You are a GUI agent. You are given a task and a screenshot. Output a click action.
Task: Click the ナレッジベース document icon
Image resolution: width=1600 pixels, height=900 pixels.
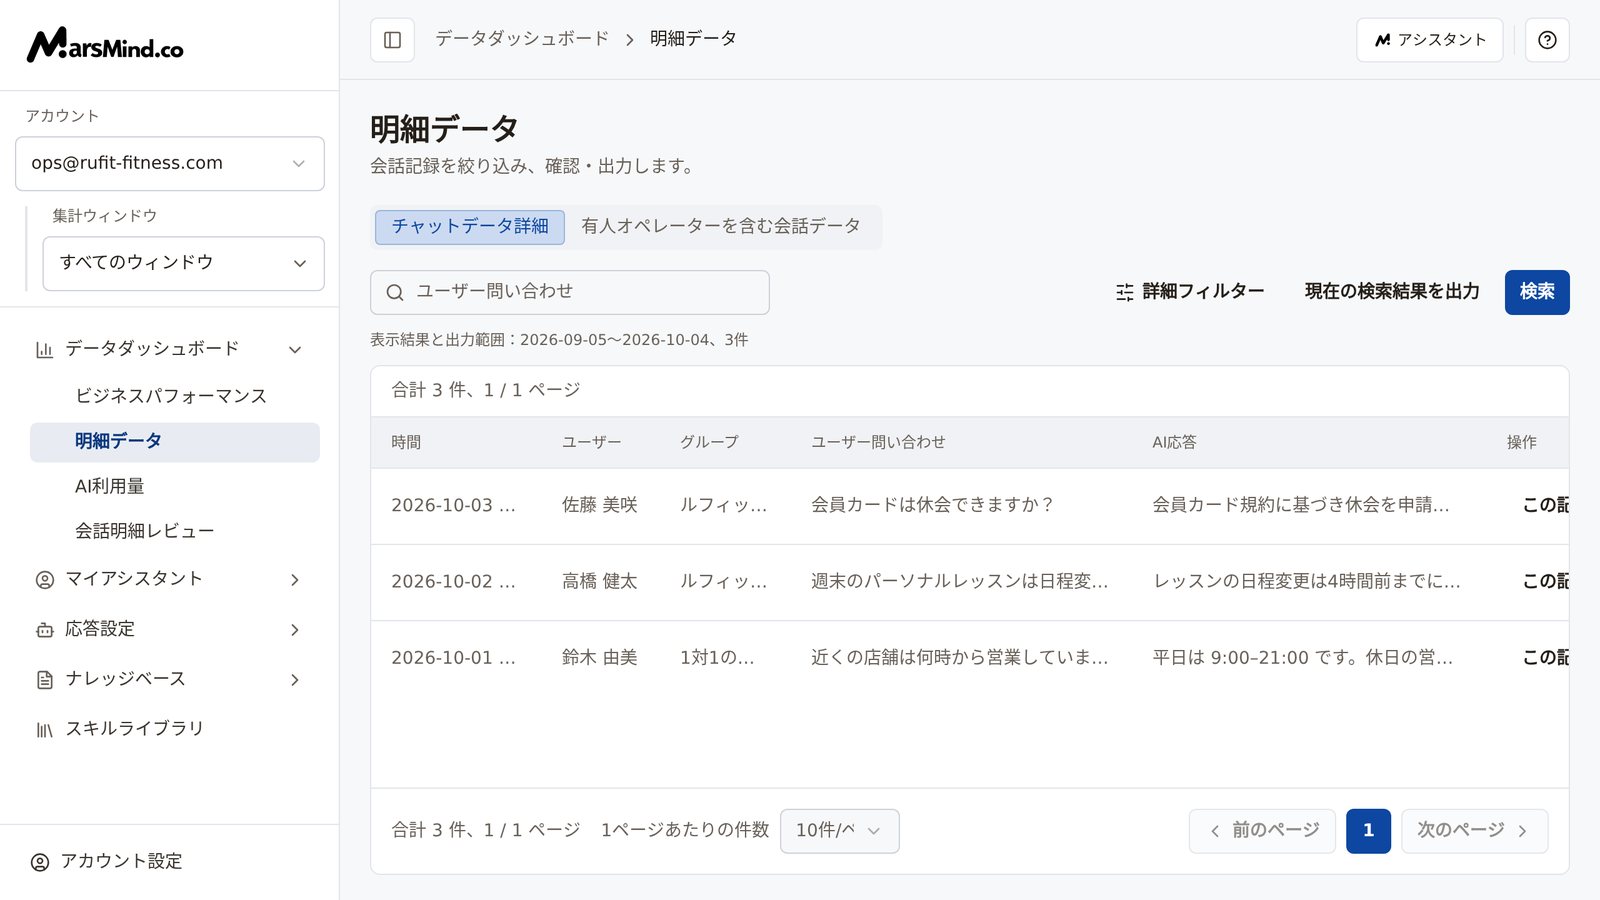click(x=44, y=679)
